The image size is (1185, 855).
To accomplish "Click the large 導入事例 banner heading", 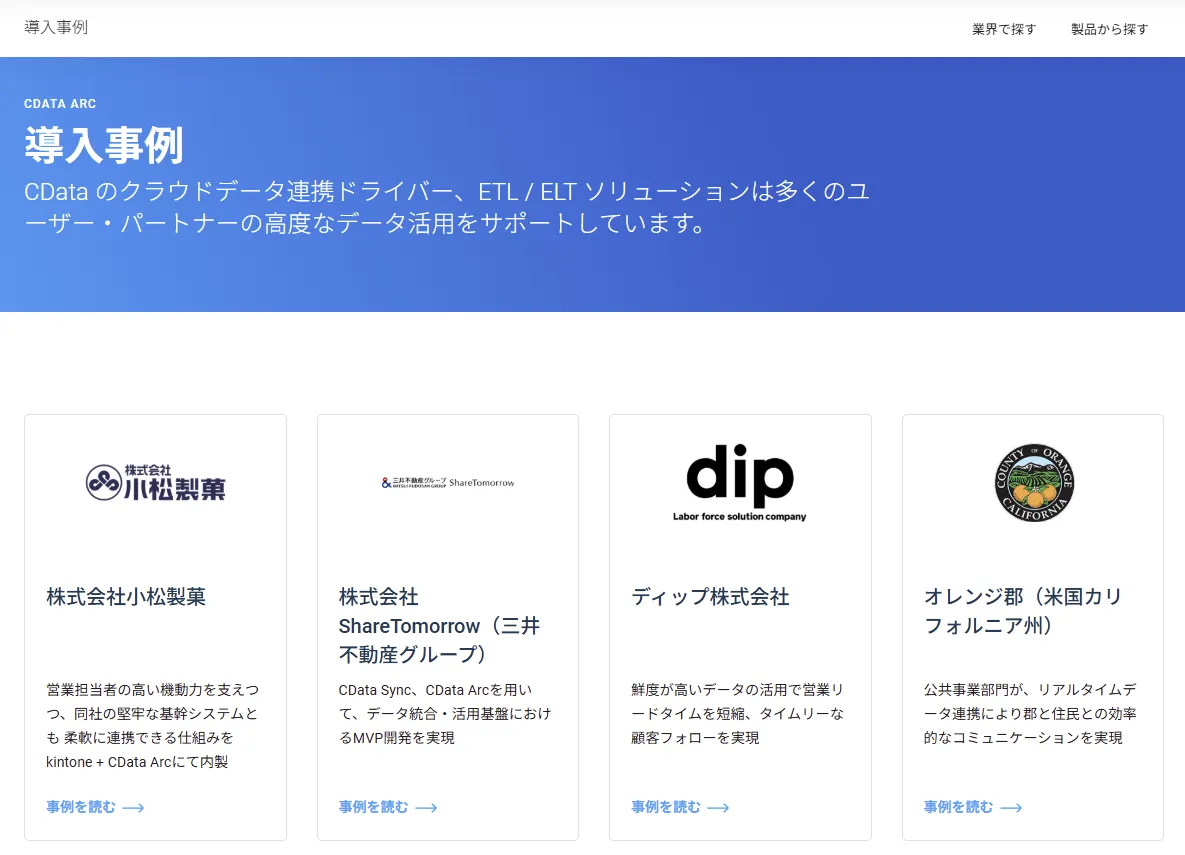I will (x=104, y=144).
